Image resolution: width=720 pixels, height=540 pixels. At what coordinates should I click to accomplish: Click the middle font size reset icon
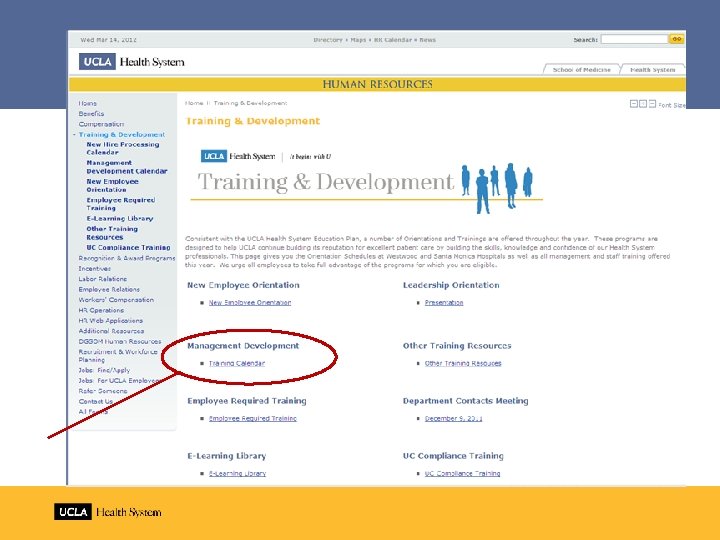(x=643, y=104)
